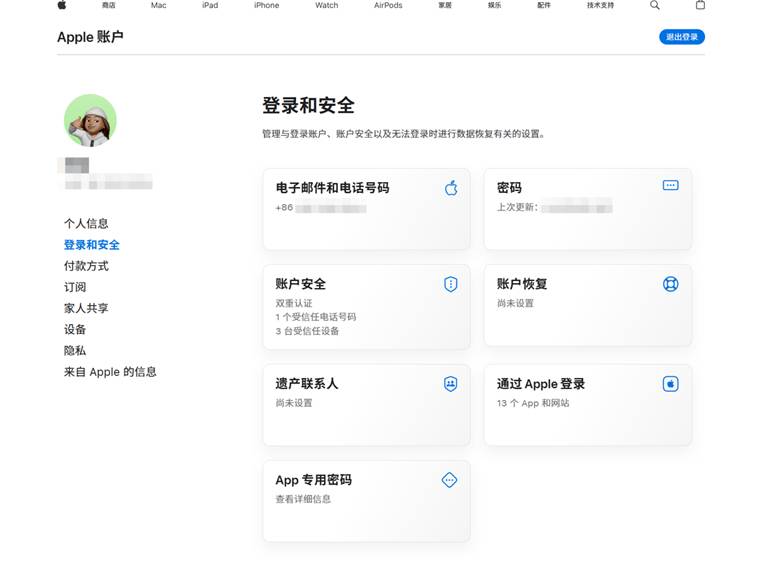Click the 退出登录 sign-out button
Image resolution: width=769 pixels, height=562 pixels.
[682, 37]
